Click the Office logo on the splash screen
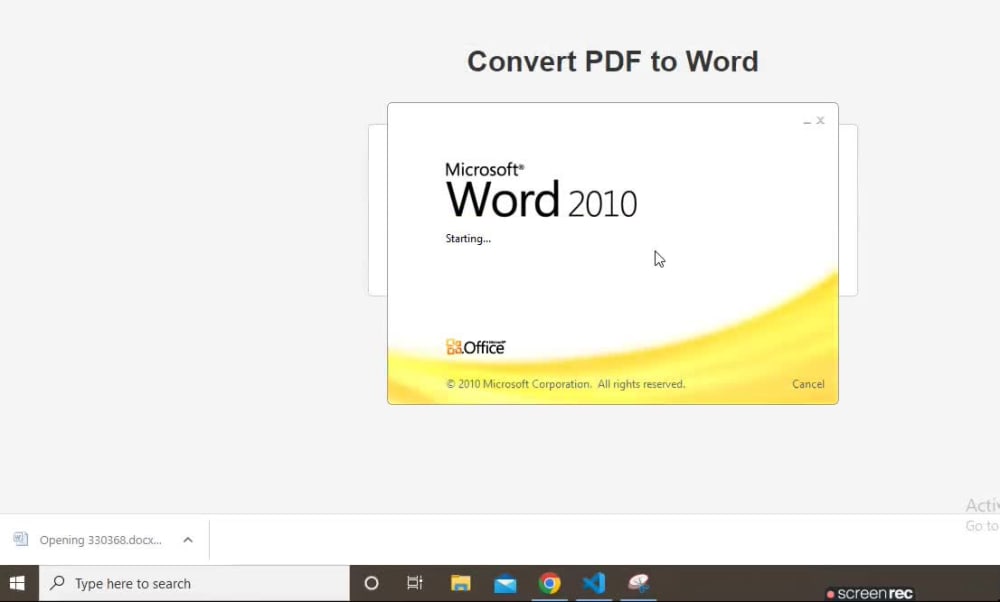Screen dimensions: 1000x602 475,346
